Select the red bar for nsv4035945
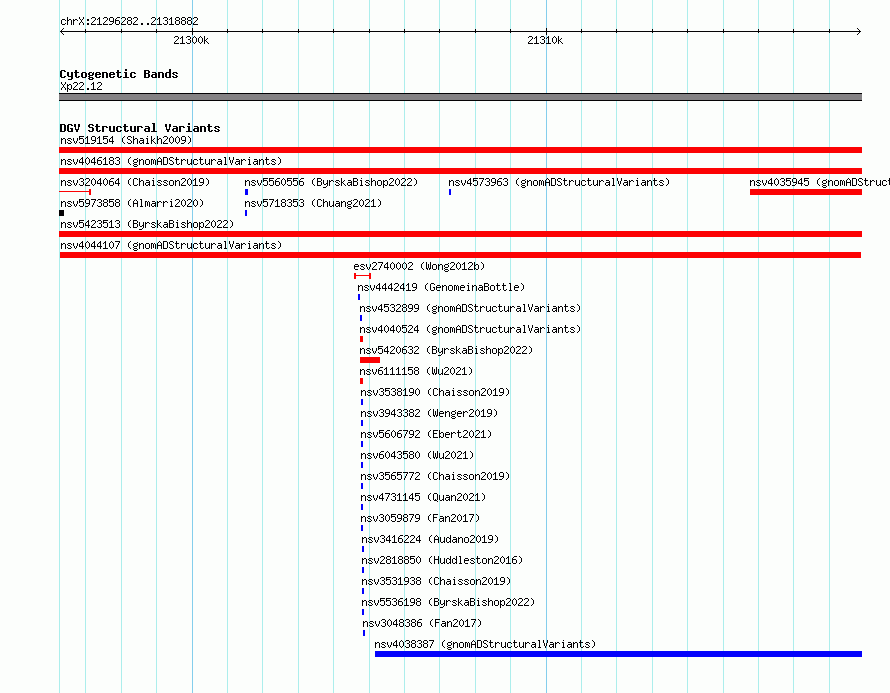Viewport: 890px width, 693px height. [805, 192]
